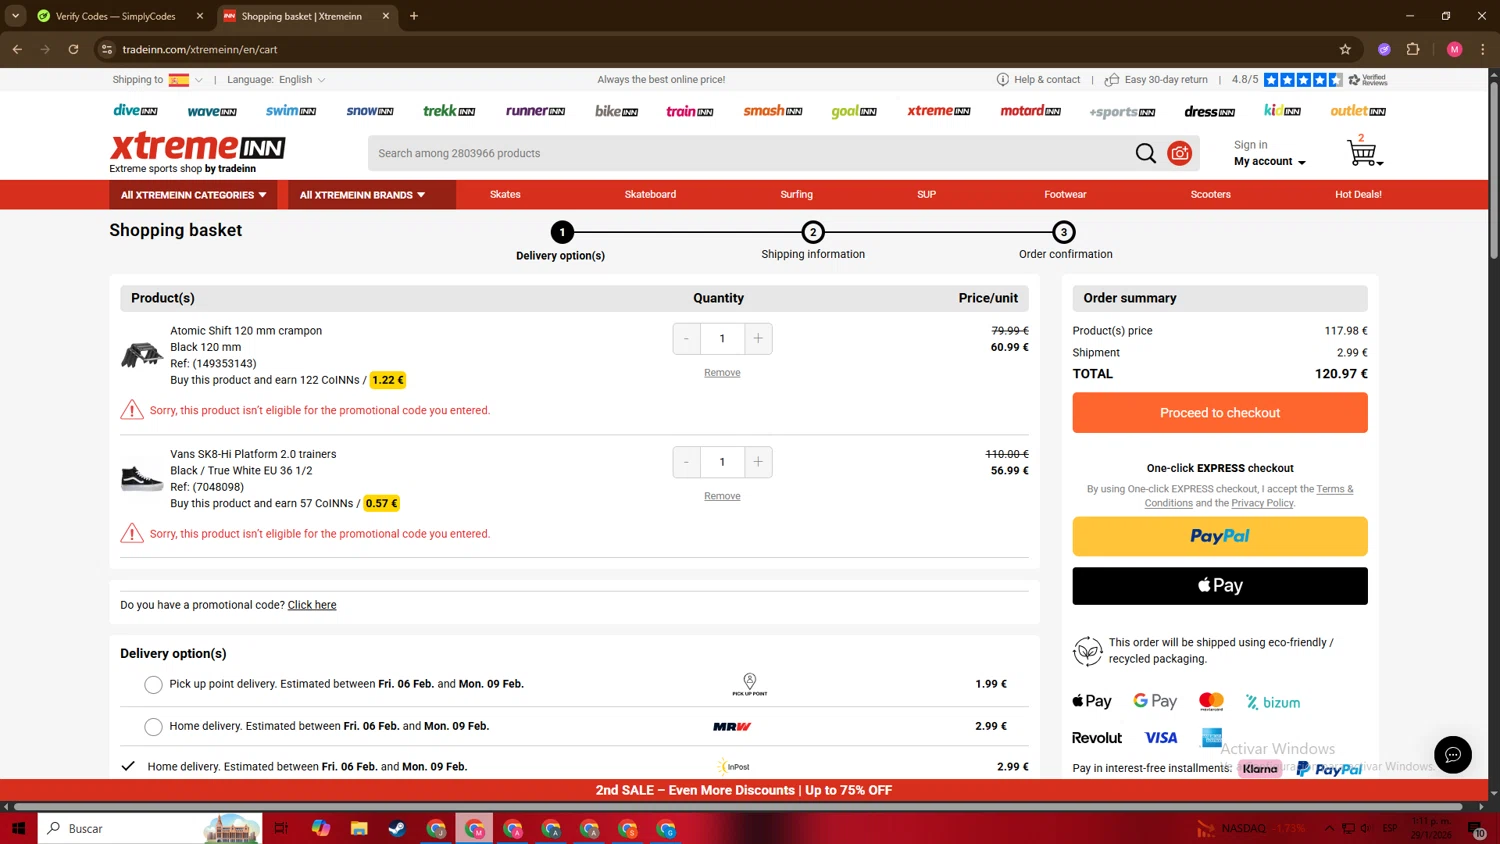1500x844 pixels.
Task: Click the horizontal page scrollbar
Action: click(x=738, y=806)
